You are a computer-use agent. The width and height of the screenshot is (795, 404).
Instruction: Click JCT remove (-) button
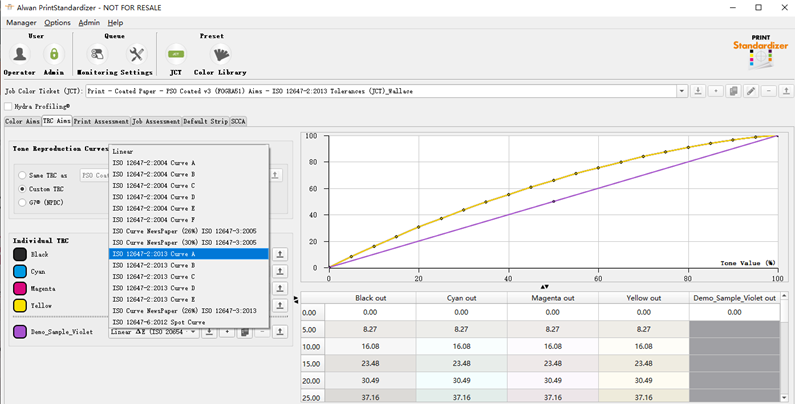769,91
